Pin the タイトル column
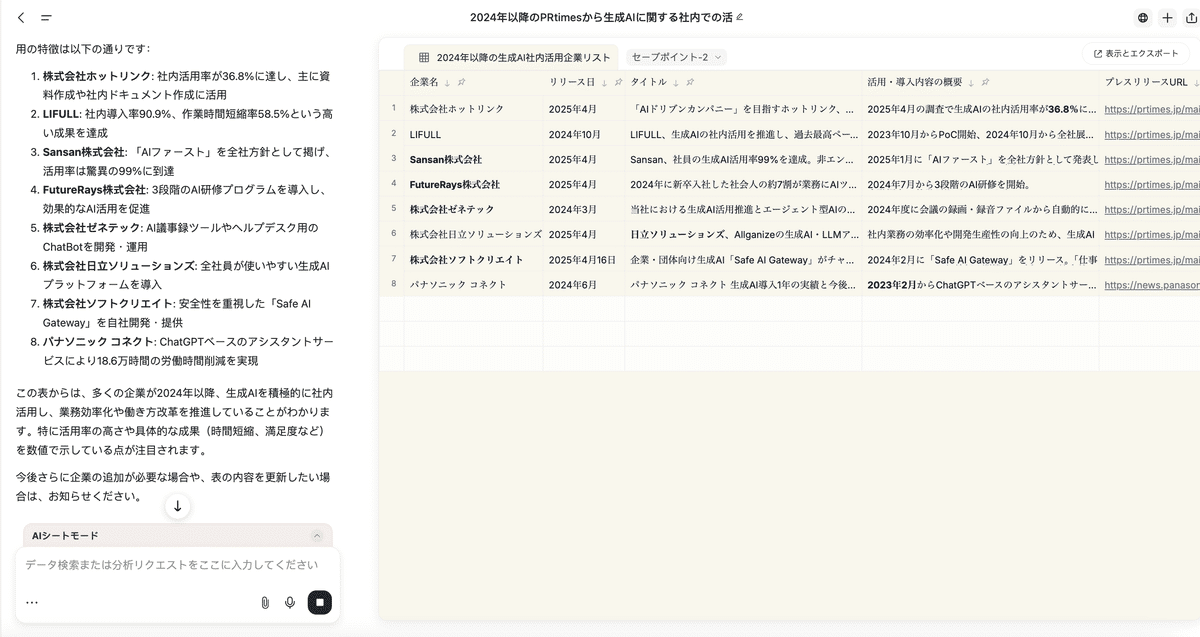1200x637 pixels. tap(690, 82)
